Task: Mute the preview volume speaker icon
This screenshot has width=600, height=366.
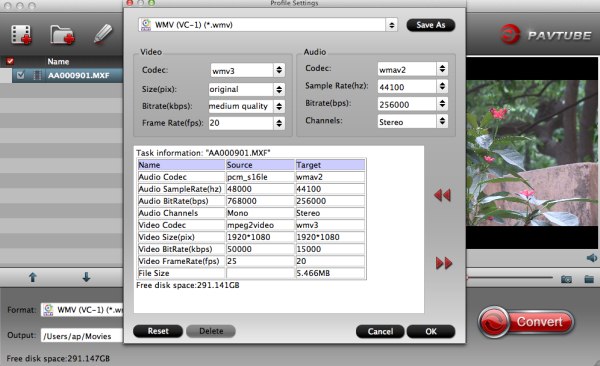Action: click(x=592, y=258)
